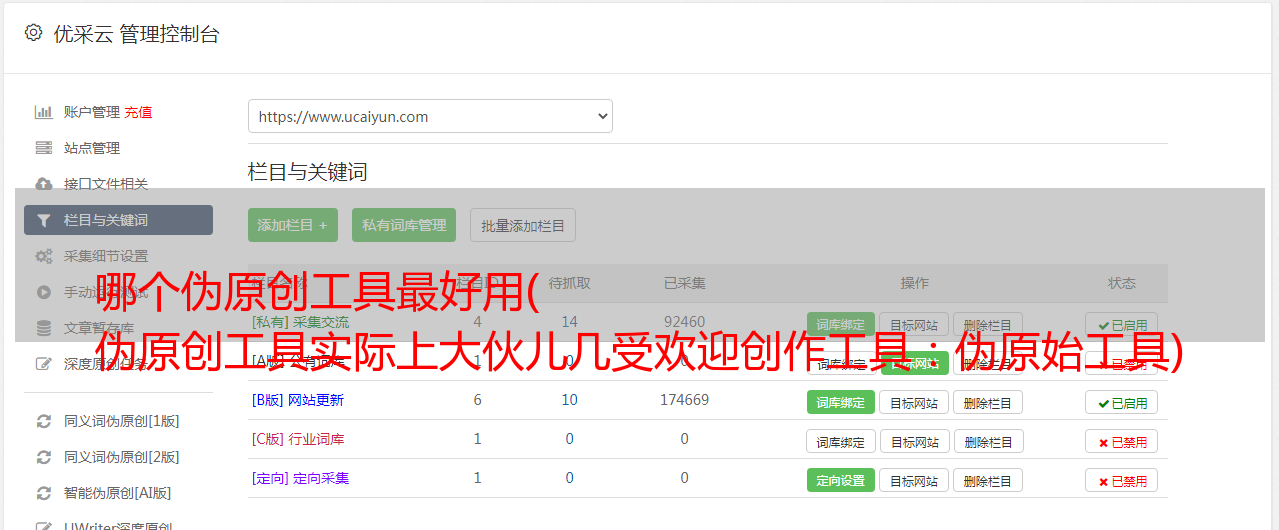Open the [B版] 网站更新 column link
Image resolution: width=1279 pixels, height=530 pixels.
[x=298, y=400]
